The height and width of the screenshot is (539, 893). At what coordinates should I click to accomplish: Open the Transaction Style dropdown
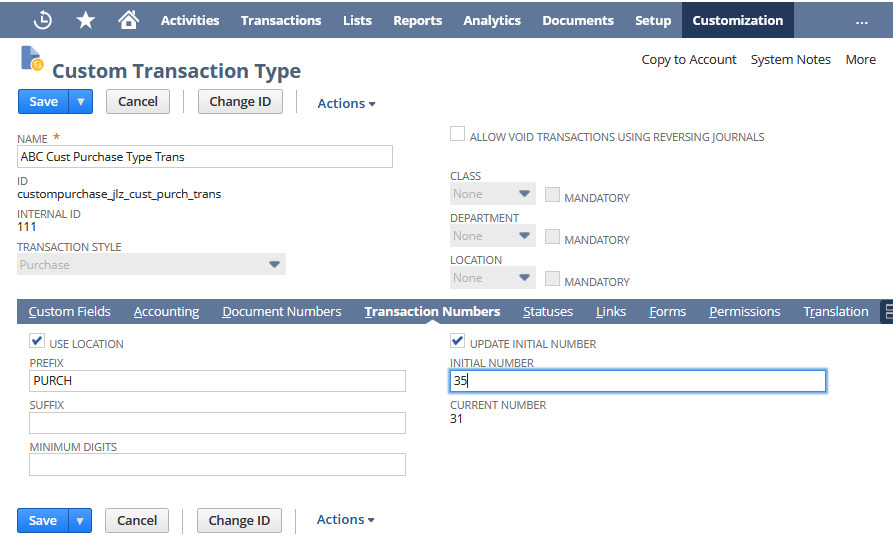point(151,264)
